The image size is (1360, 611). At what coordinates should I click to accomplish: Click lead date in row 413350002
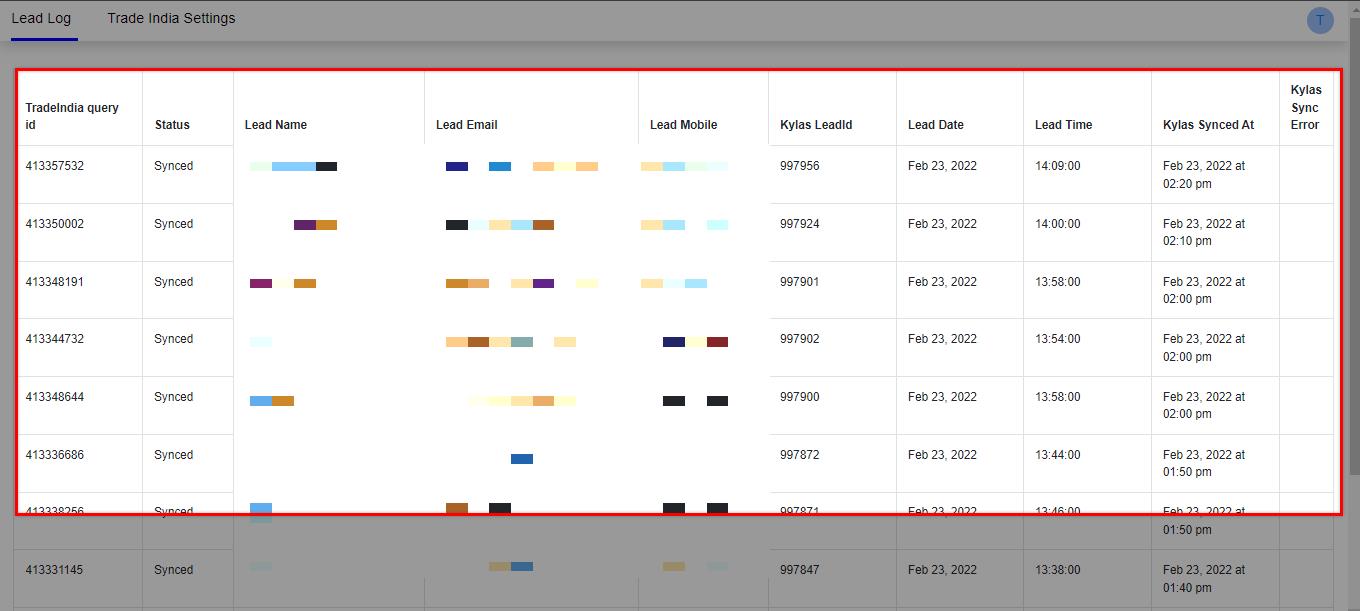(942, 224)
